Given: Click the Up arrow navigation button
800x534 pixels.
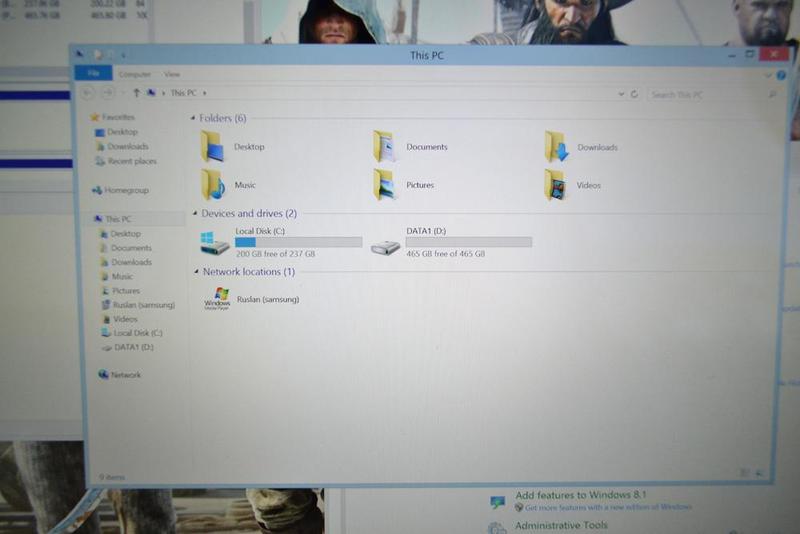Looking at the screenshot, I should coord(136,93).
